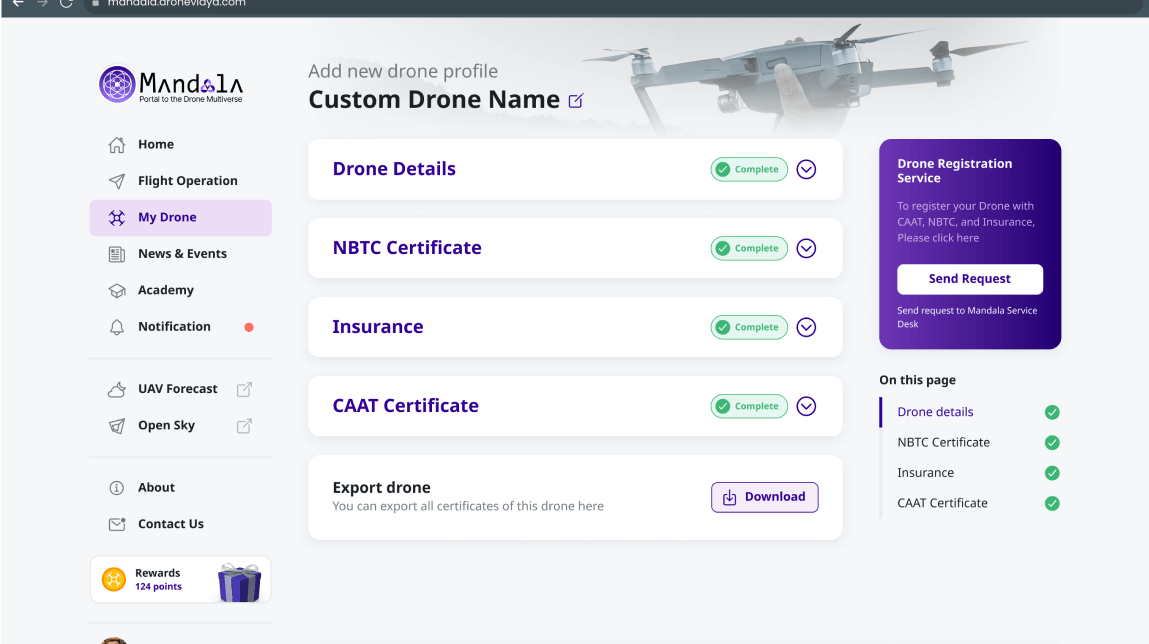Click the Insurance section heading
Screen dimensions: 1149x644
(x=377, y=327)
